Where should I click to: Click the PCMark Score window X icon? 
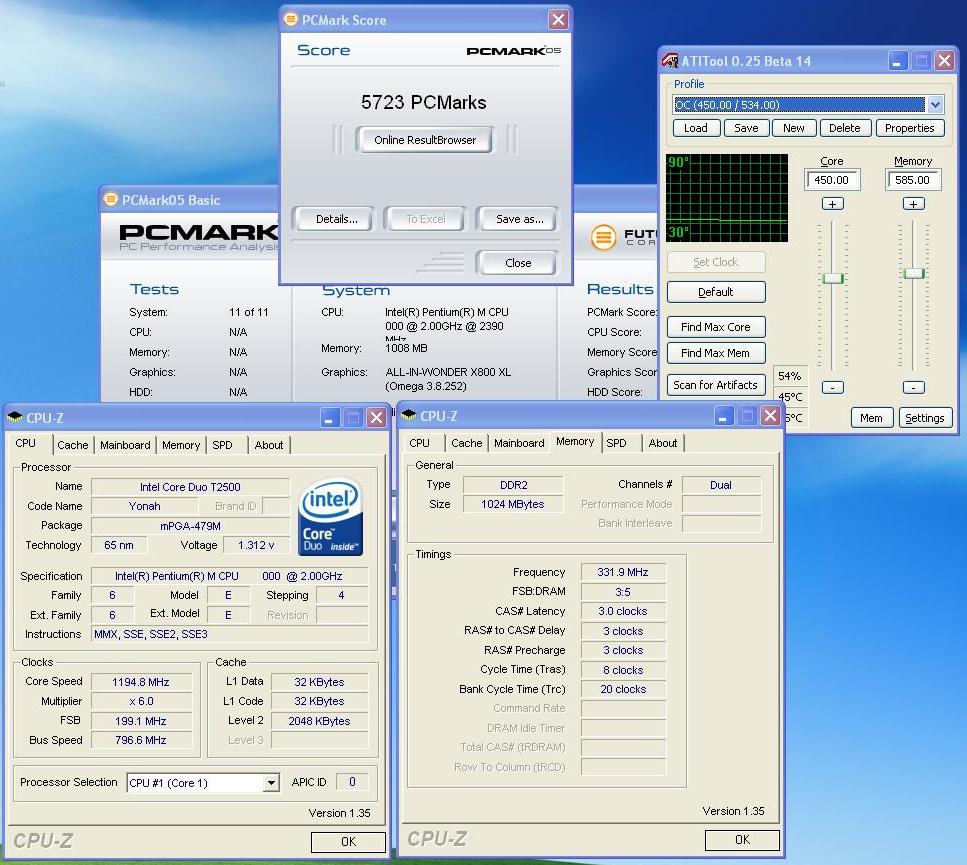pos(558,20)
